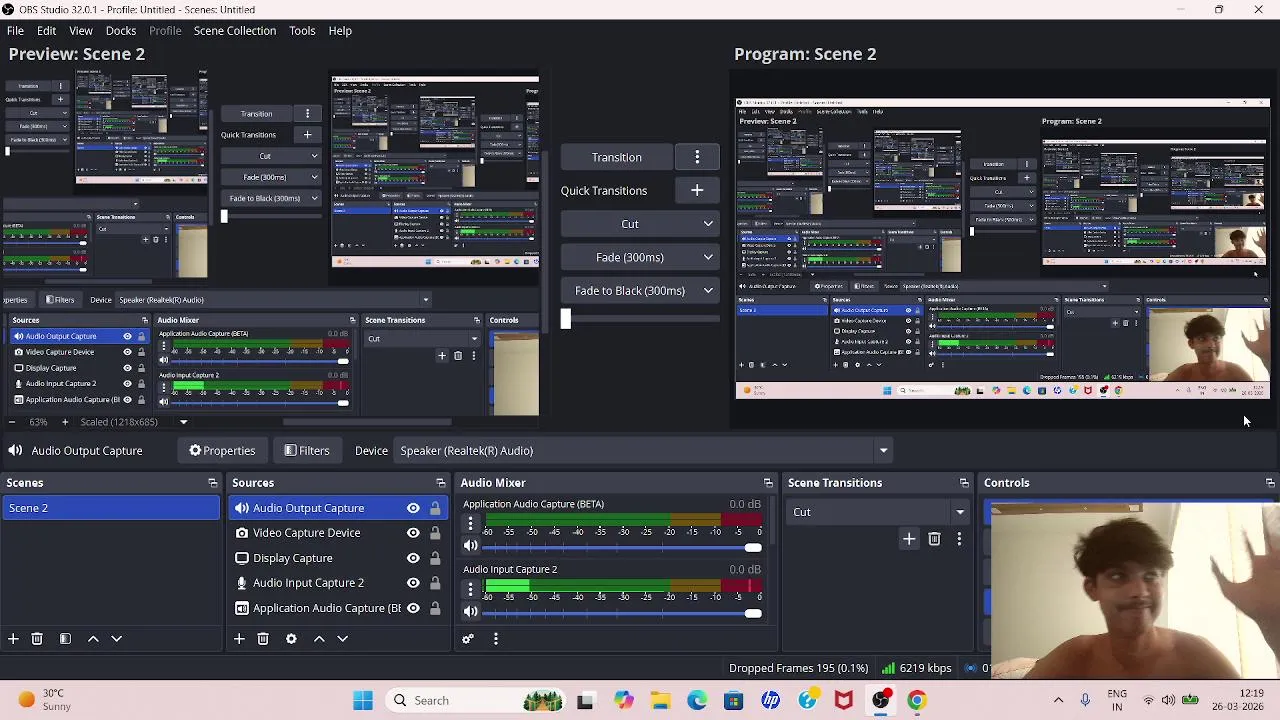The height and width of the screenshot is (720, 1280).
Task: Open the View menu
Action: [81, 30]
